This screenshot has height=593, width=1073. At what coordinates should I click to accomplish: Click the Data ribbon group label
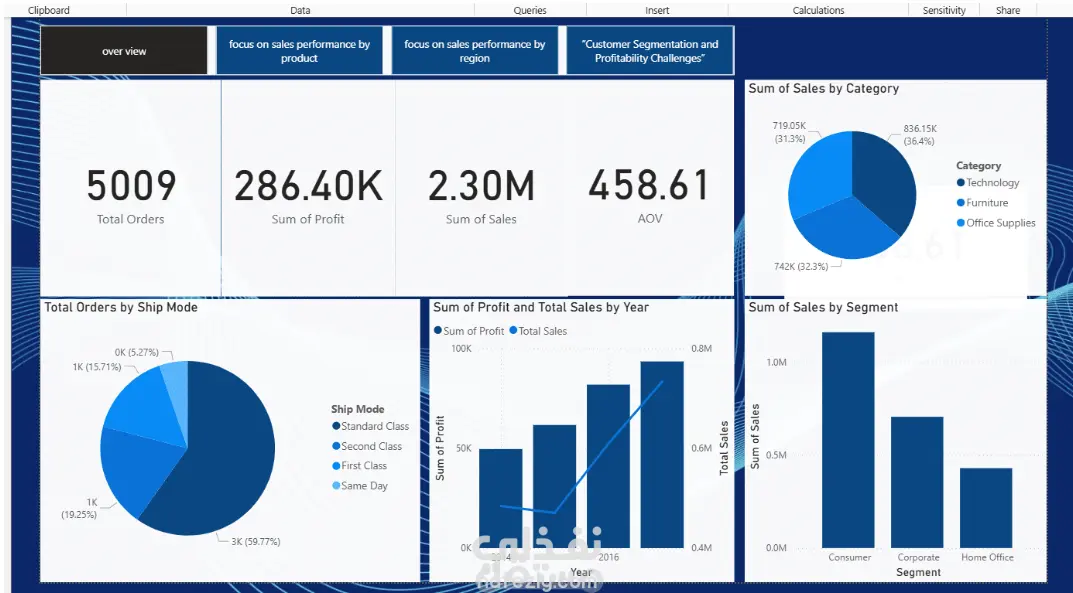point(300,10)
